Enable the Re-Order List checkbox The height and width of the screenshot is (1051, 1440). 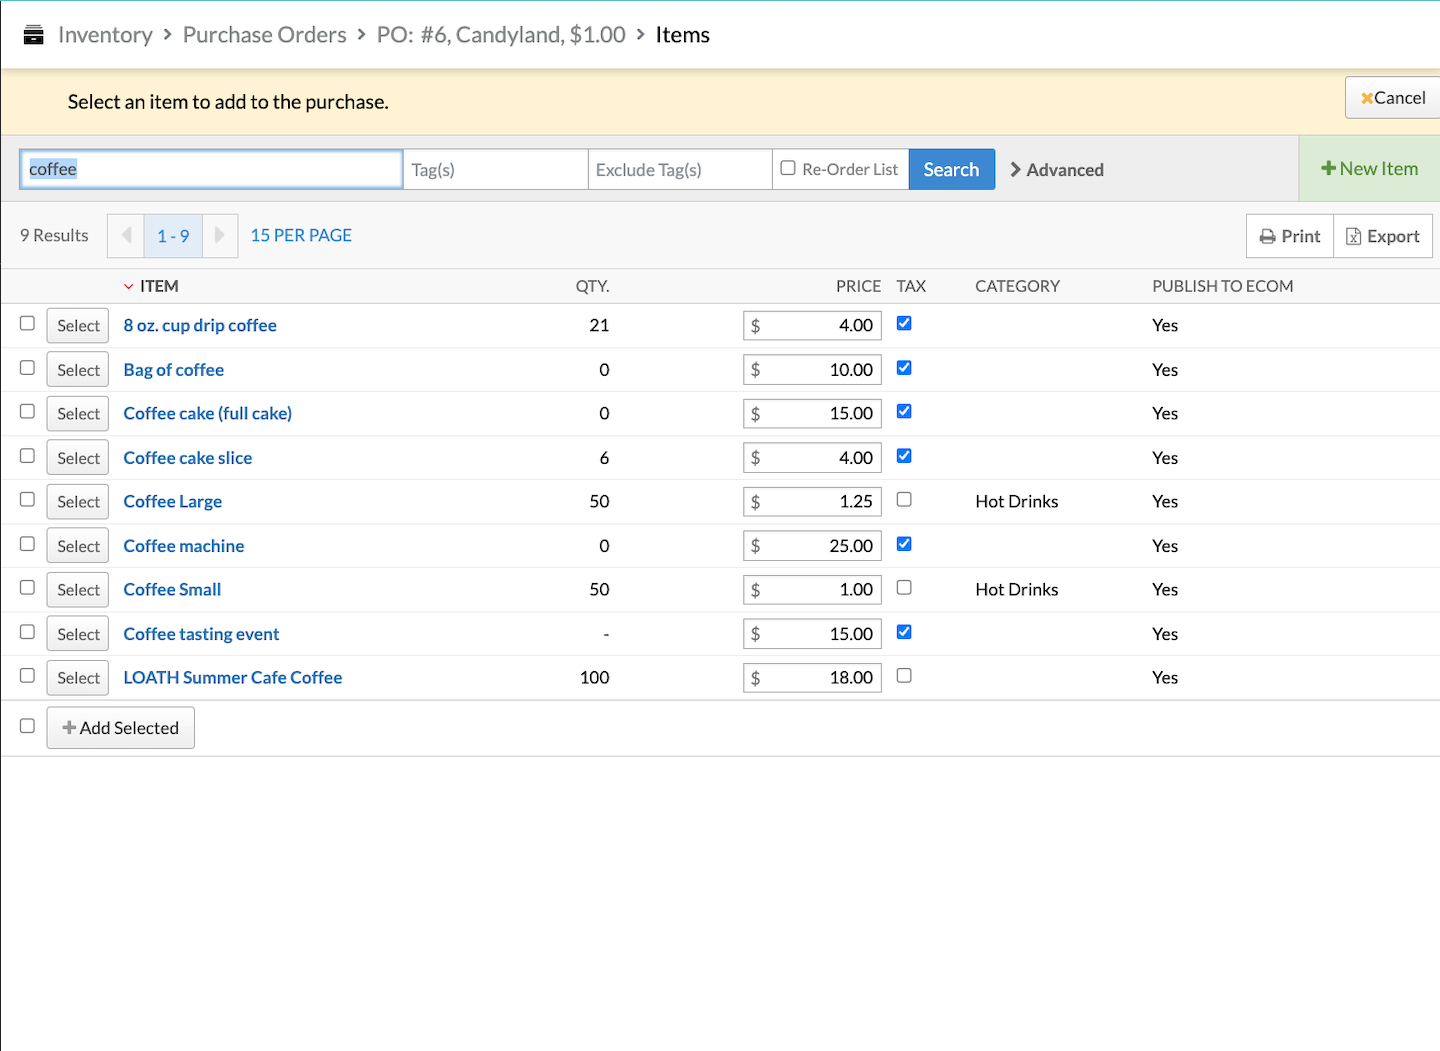click(788, 168)
